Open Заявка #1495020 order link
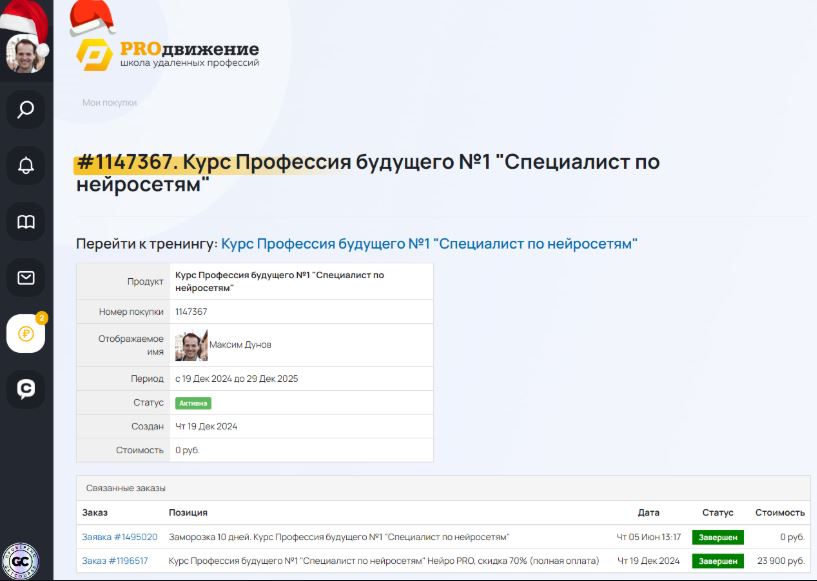This screenshot has width=817, height=581. (119, 537)
